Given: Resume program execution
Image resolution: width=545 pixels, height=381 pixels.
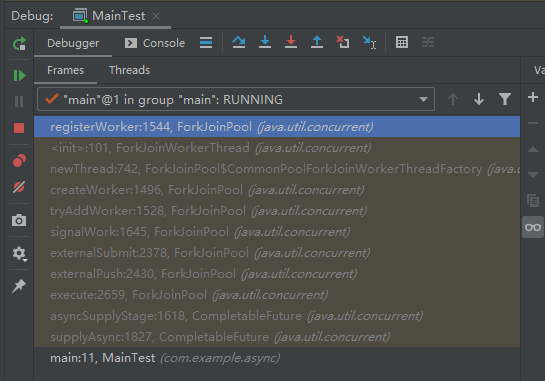Looking at the screenshot, I should [19, 75].
